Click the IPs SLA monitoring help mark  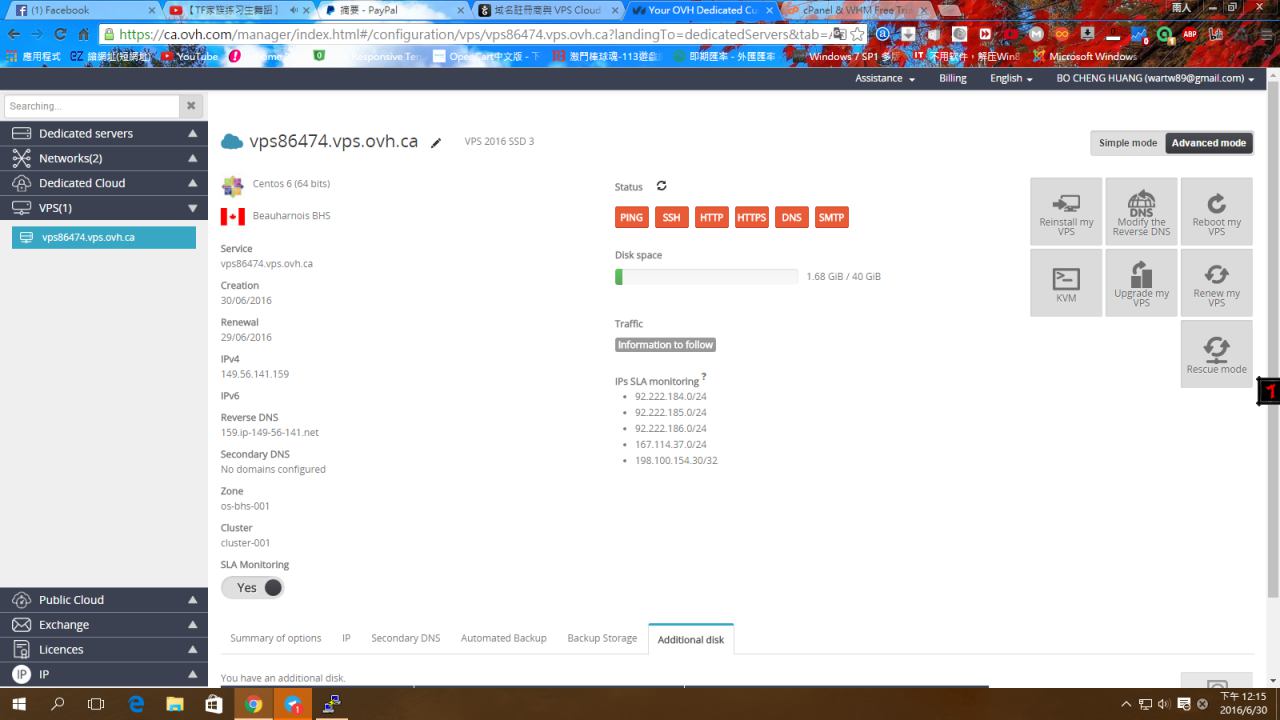(704, 377)
